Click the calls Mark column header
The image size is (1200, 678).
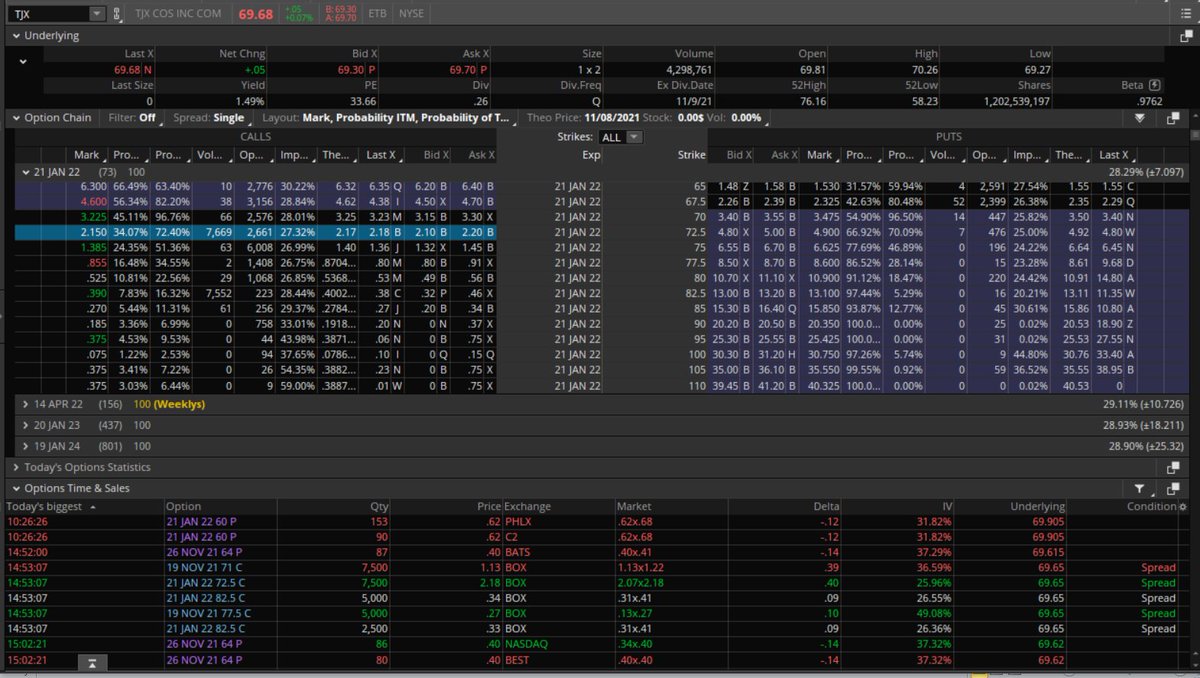pyautogui.click(x=87, y=155)
